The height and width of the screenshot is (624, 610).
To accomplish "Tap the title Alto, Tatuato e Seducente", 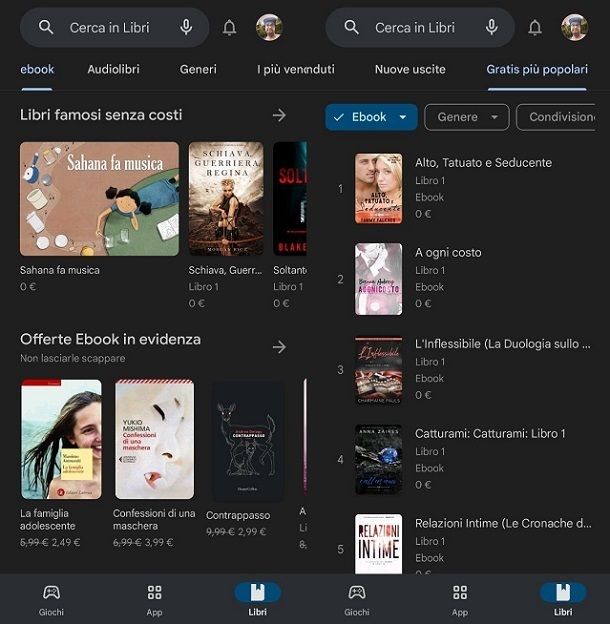I will pyautogui.click(x=483, y=163).
